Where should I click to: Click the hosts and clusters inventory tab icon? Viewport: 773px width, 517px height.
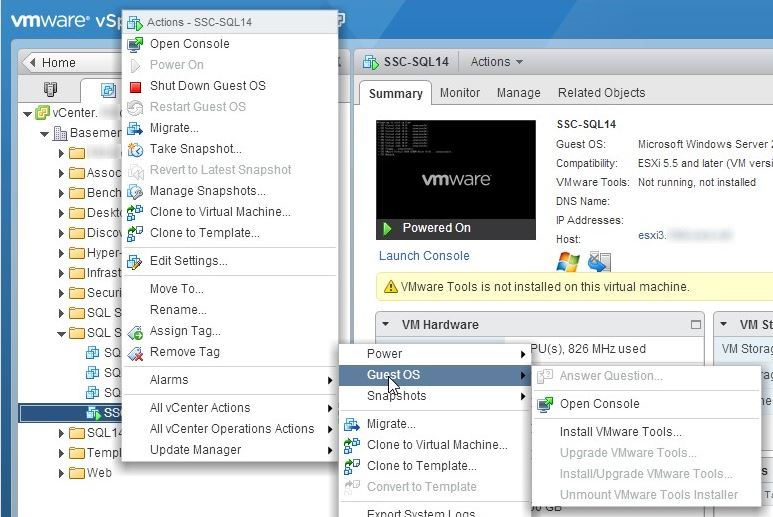50,89
